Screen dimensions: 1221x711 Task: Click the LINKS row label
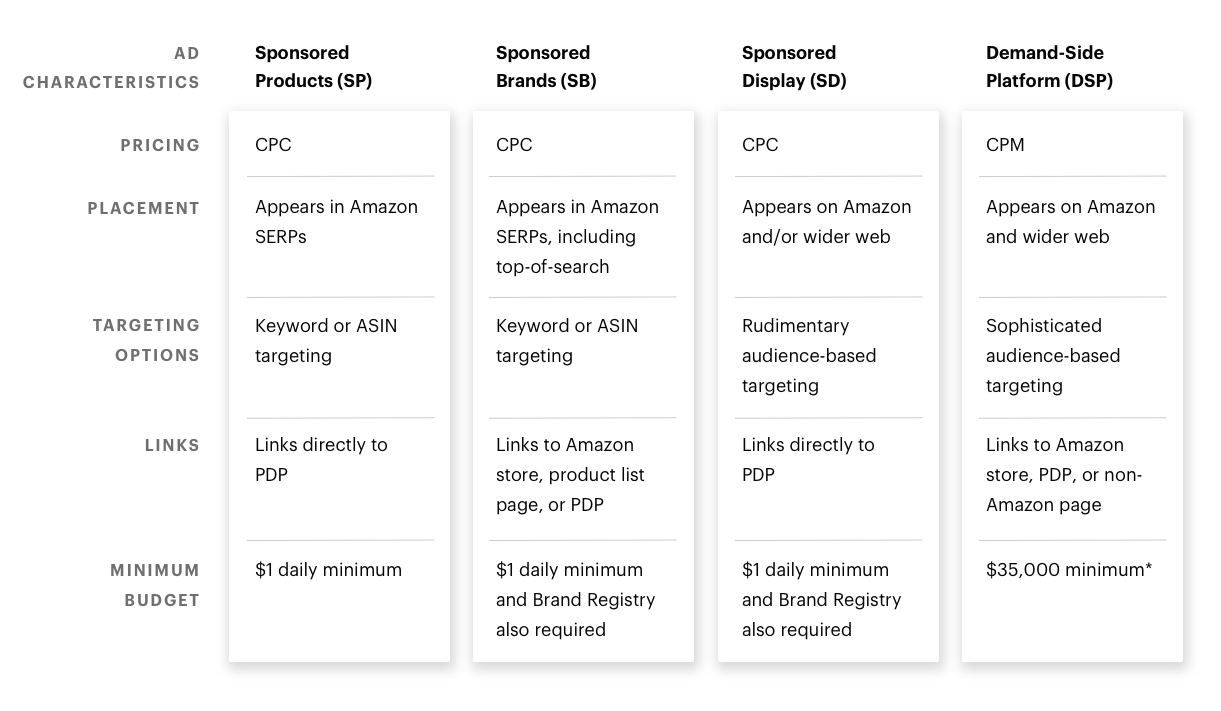point(172,445)
